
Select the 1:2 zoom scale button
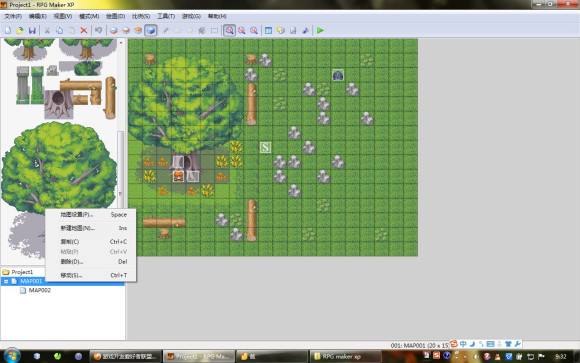(x=242, y=30)
